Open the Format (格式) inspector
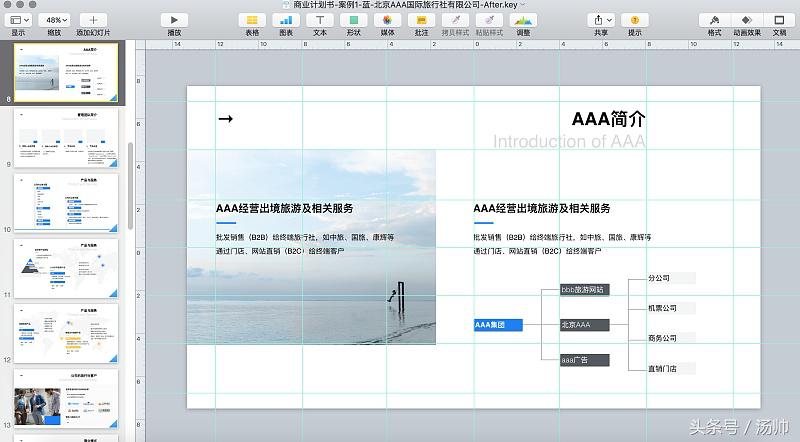 pyautogui.click(x=714, y=20)
